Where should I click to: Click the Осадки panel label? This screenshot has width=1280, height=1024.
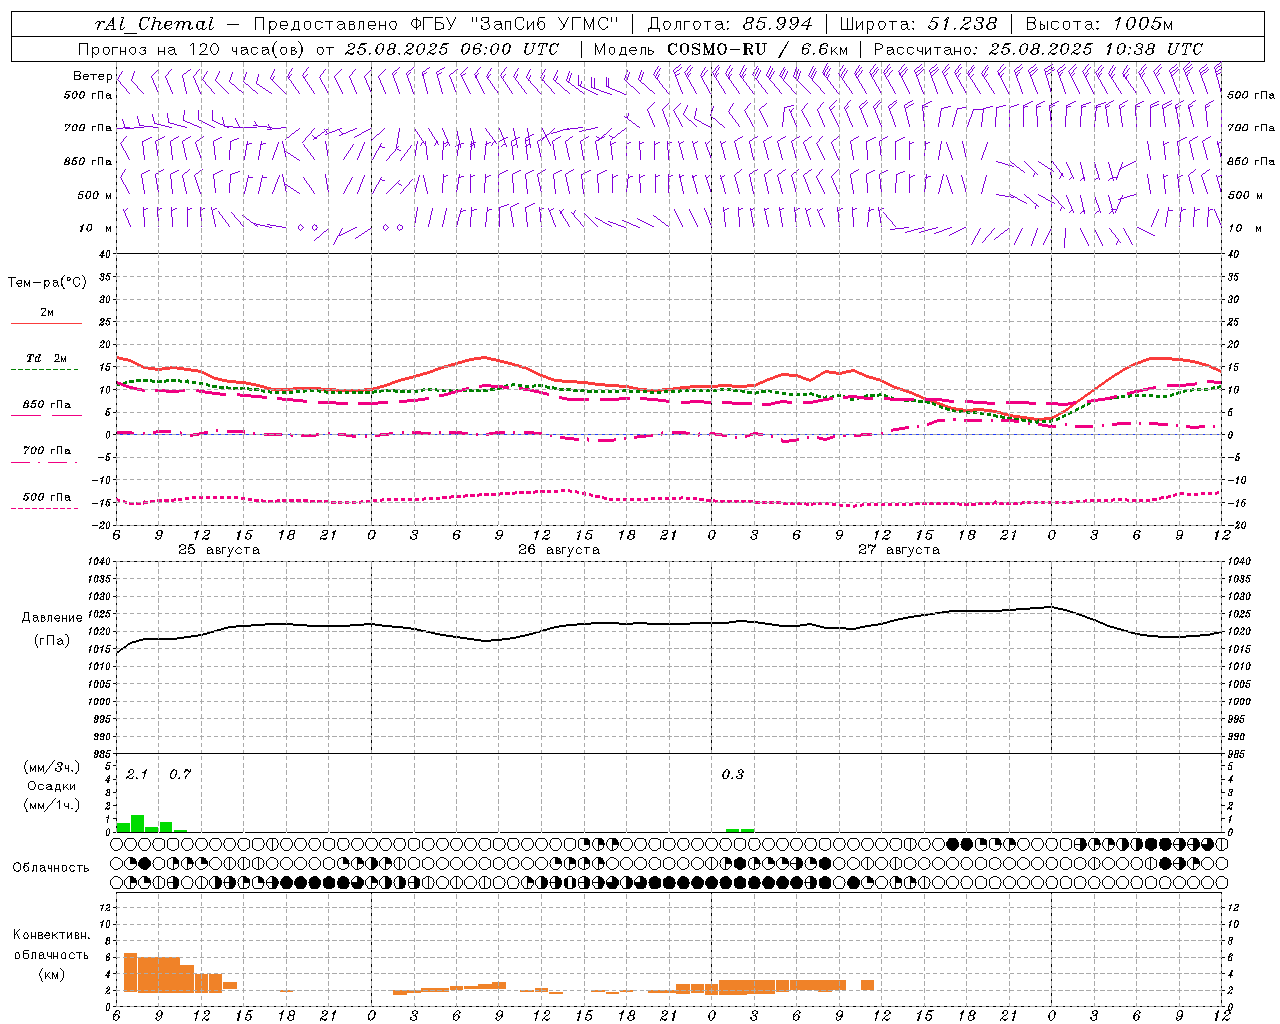click(51, 786)
